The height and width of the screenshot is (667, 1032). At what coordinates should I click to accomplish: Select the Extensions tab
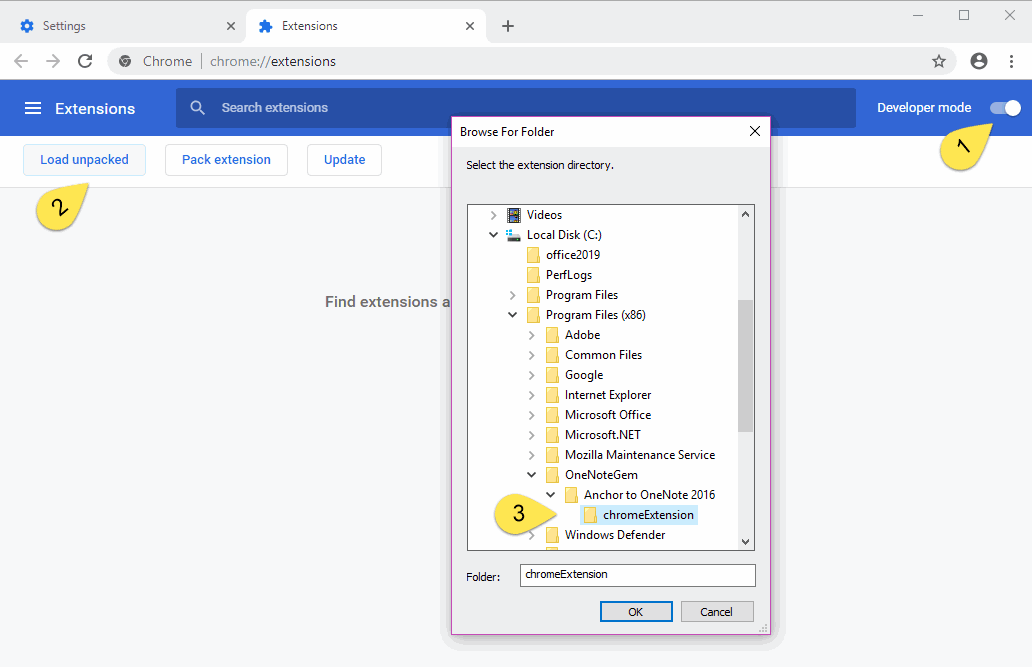[x=366, y=26]
